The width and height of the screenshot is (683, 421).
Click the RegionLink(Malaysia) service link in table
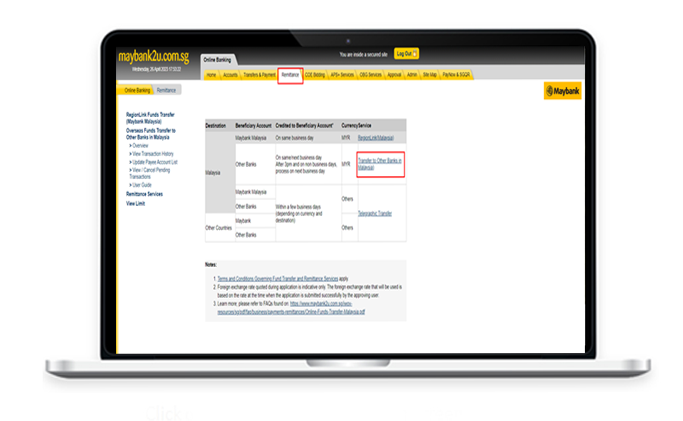coord(375,138)
